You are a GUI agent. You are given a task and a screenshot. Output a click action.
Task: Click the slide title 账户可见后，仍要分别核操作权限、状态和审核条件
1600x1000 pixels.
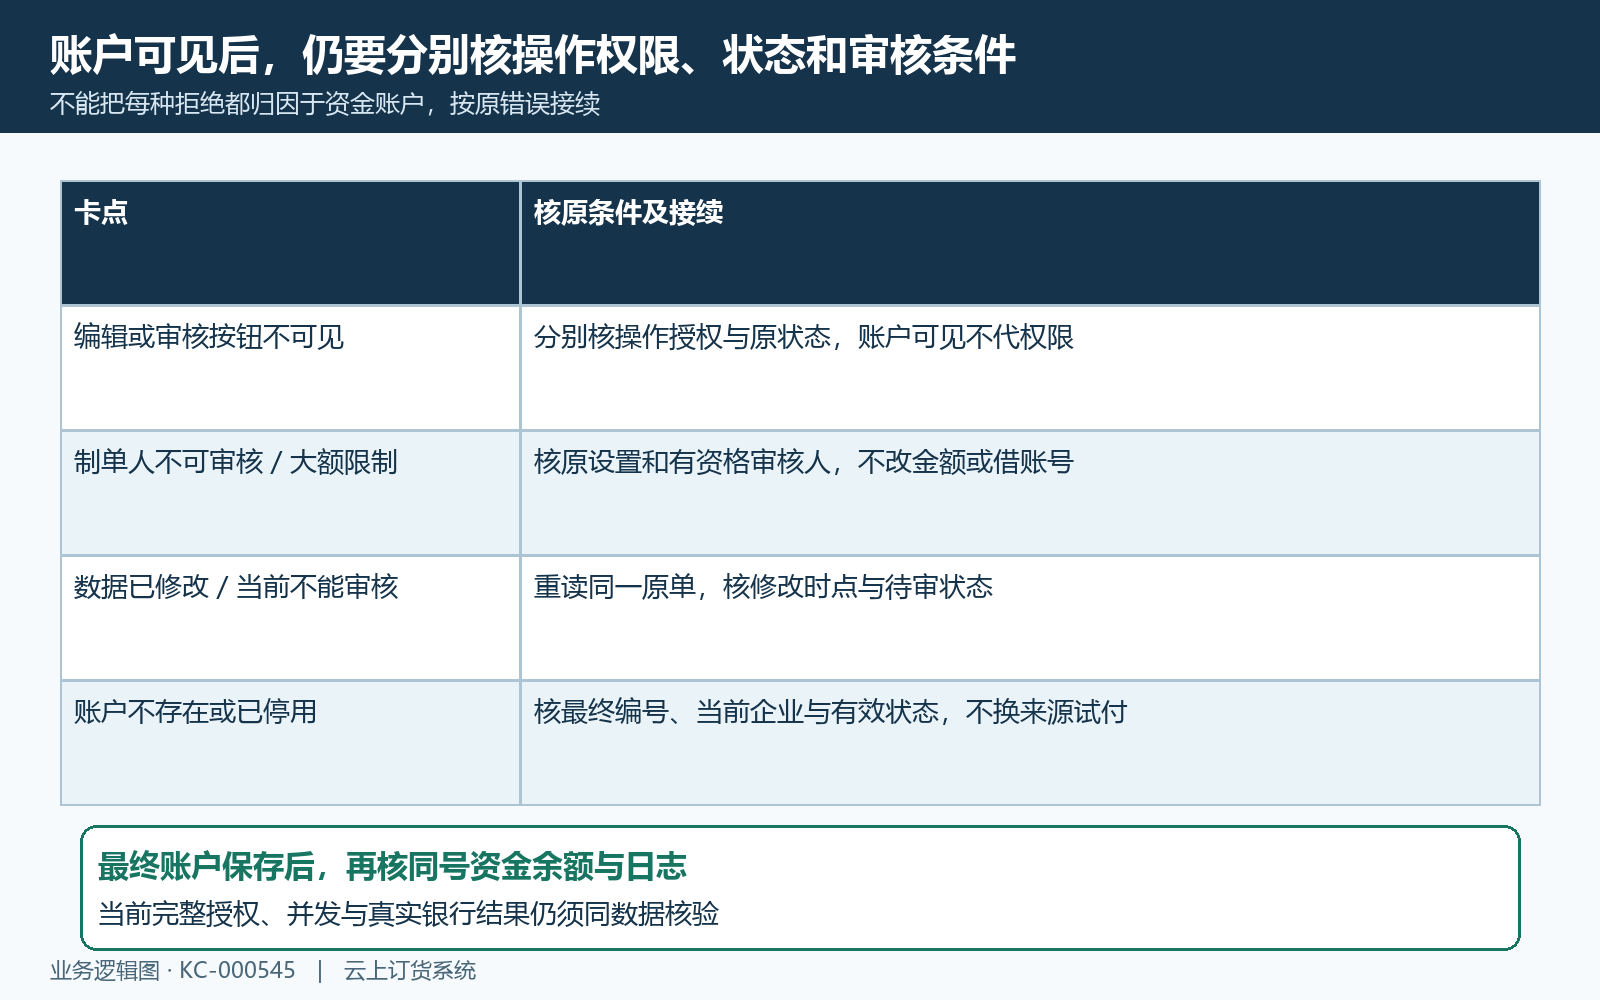click(x=533, y=55)
